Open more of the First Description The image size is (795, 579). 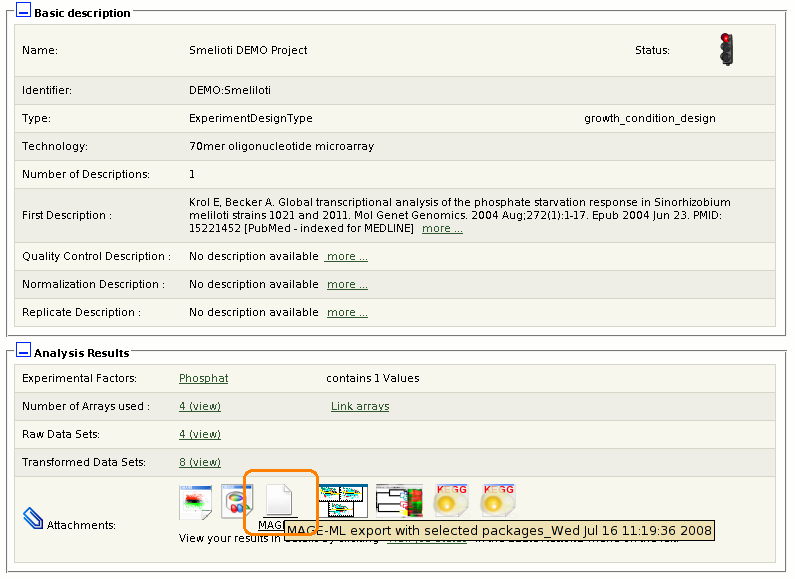[442, 228]
